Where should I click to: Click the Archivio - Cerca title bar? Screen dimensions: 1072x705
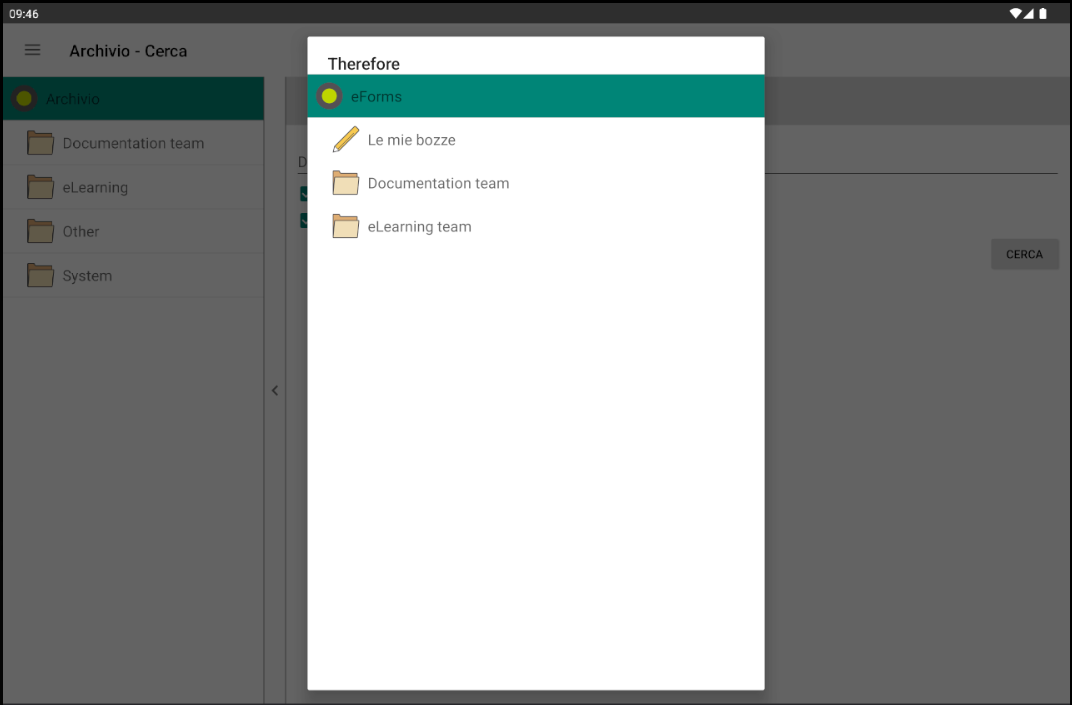pos(128,50)
